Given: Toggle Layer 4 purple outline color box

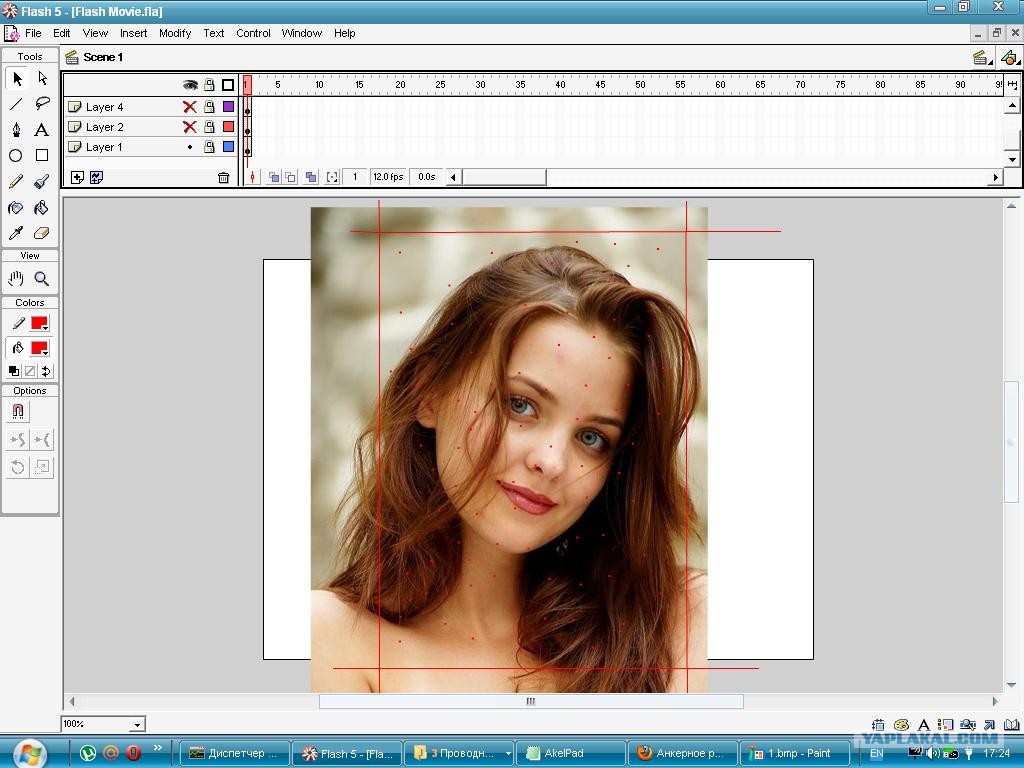Looking at the screenshot, I should [x=229, y=106].
